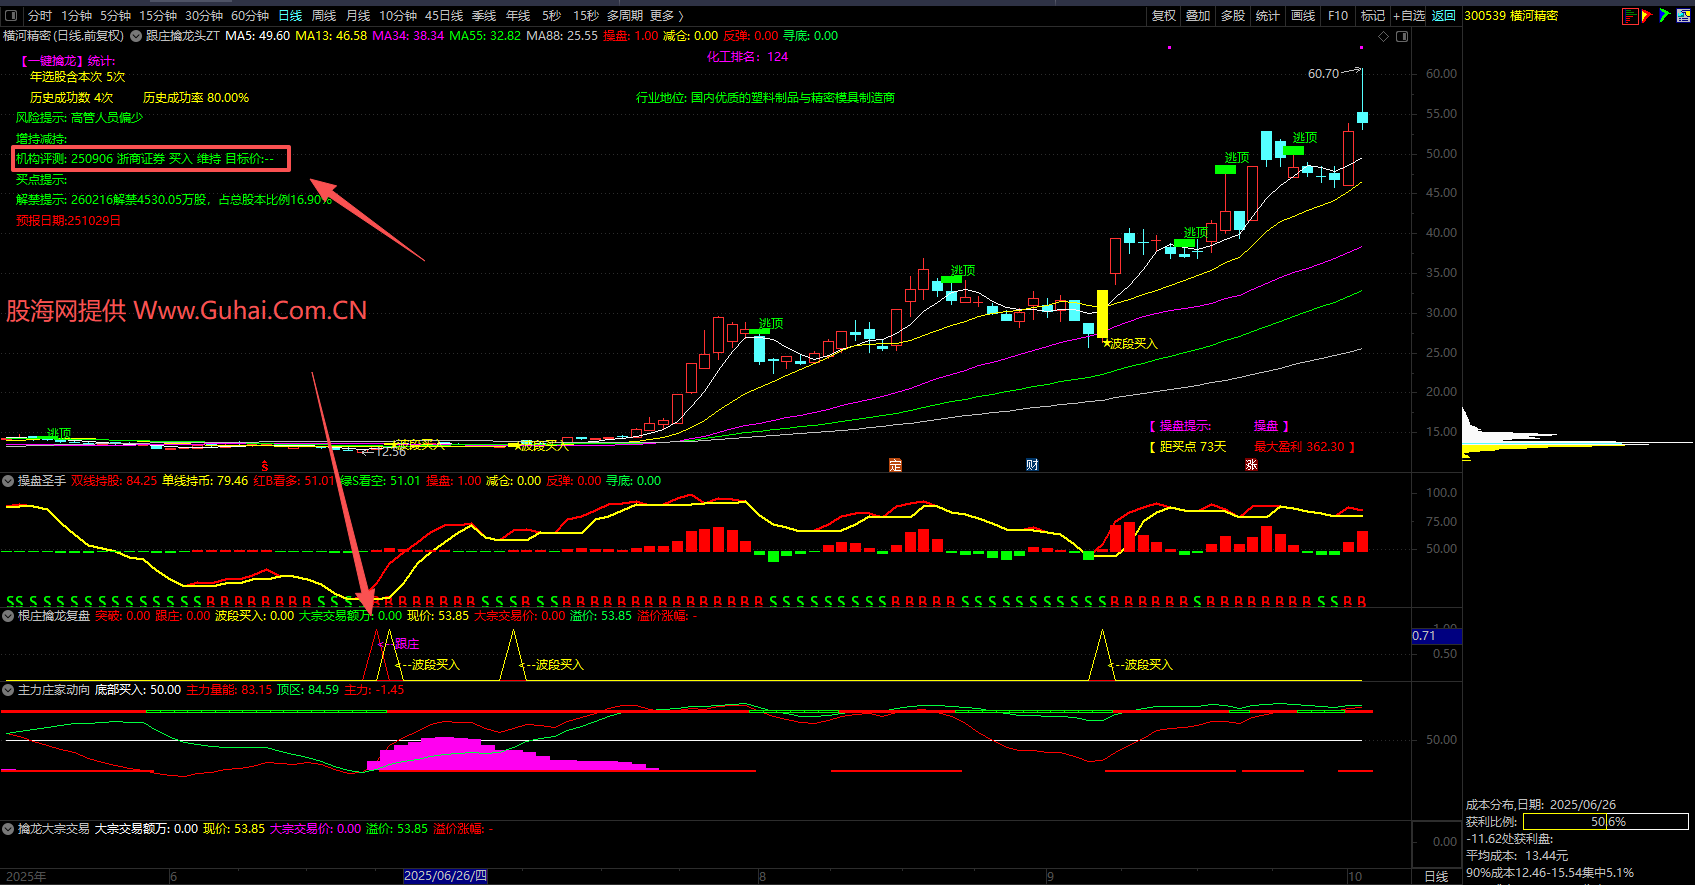Click the diamond icon above the chart
Screen dimensions: 1695x885
point(1384,37)
